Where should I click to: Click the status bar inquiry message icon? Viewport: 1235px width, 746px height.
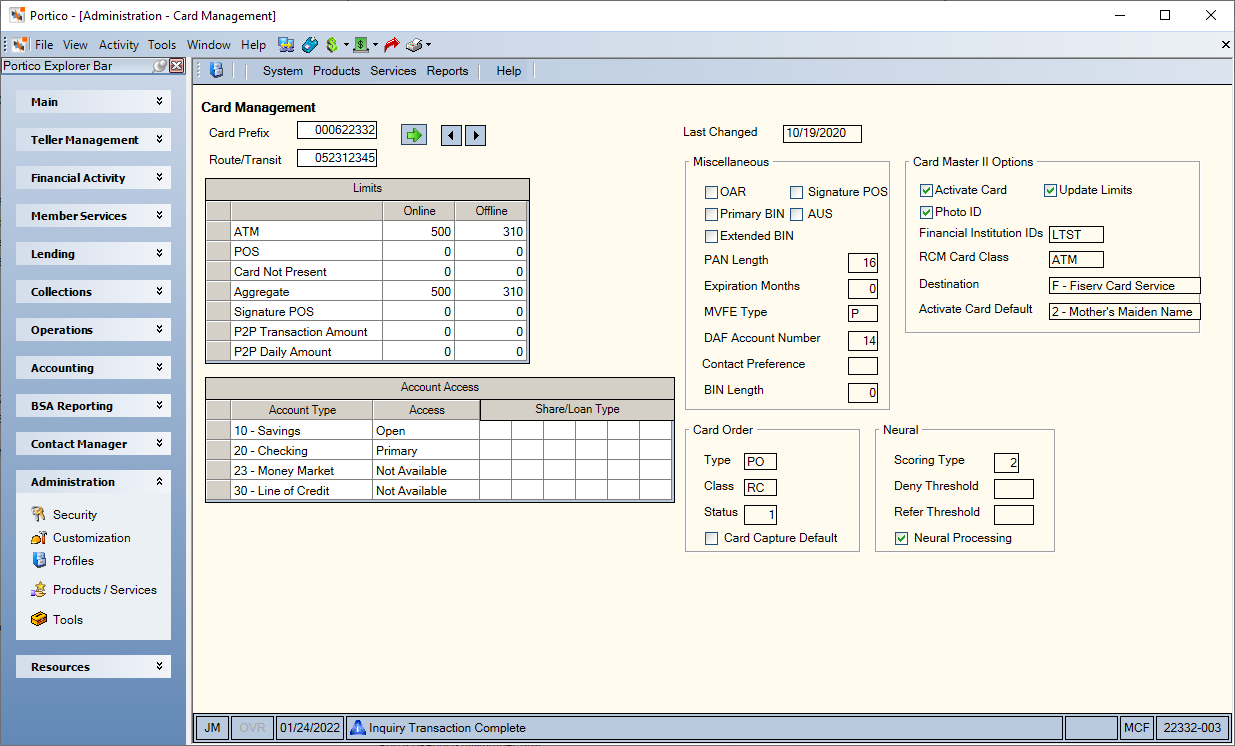point(358,728)
